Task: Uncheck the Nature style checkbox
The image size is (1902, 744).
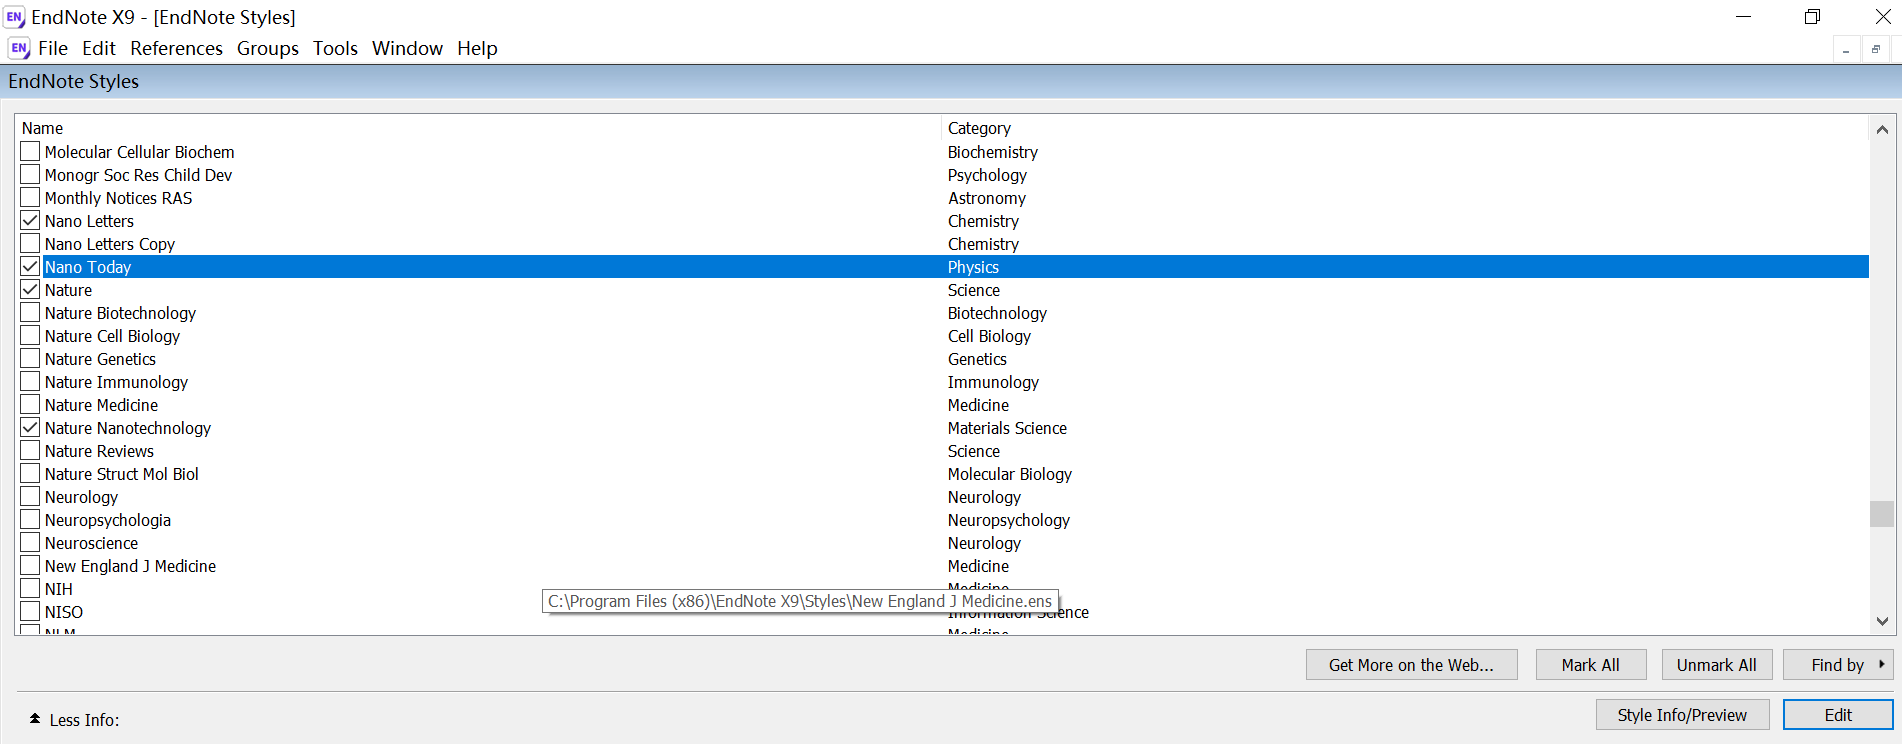Action: coord(30,289)
